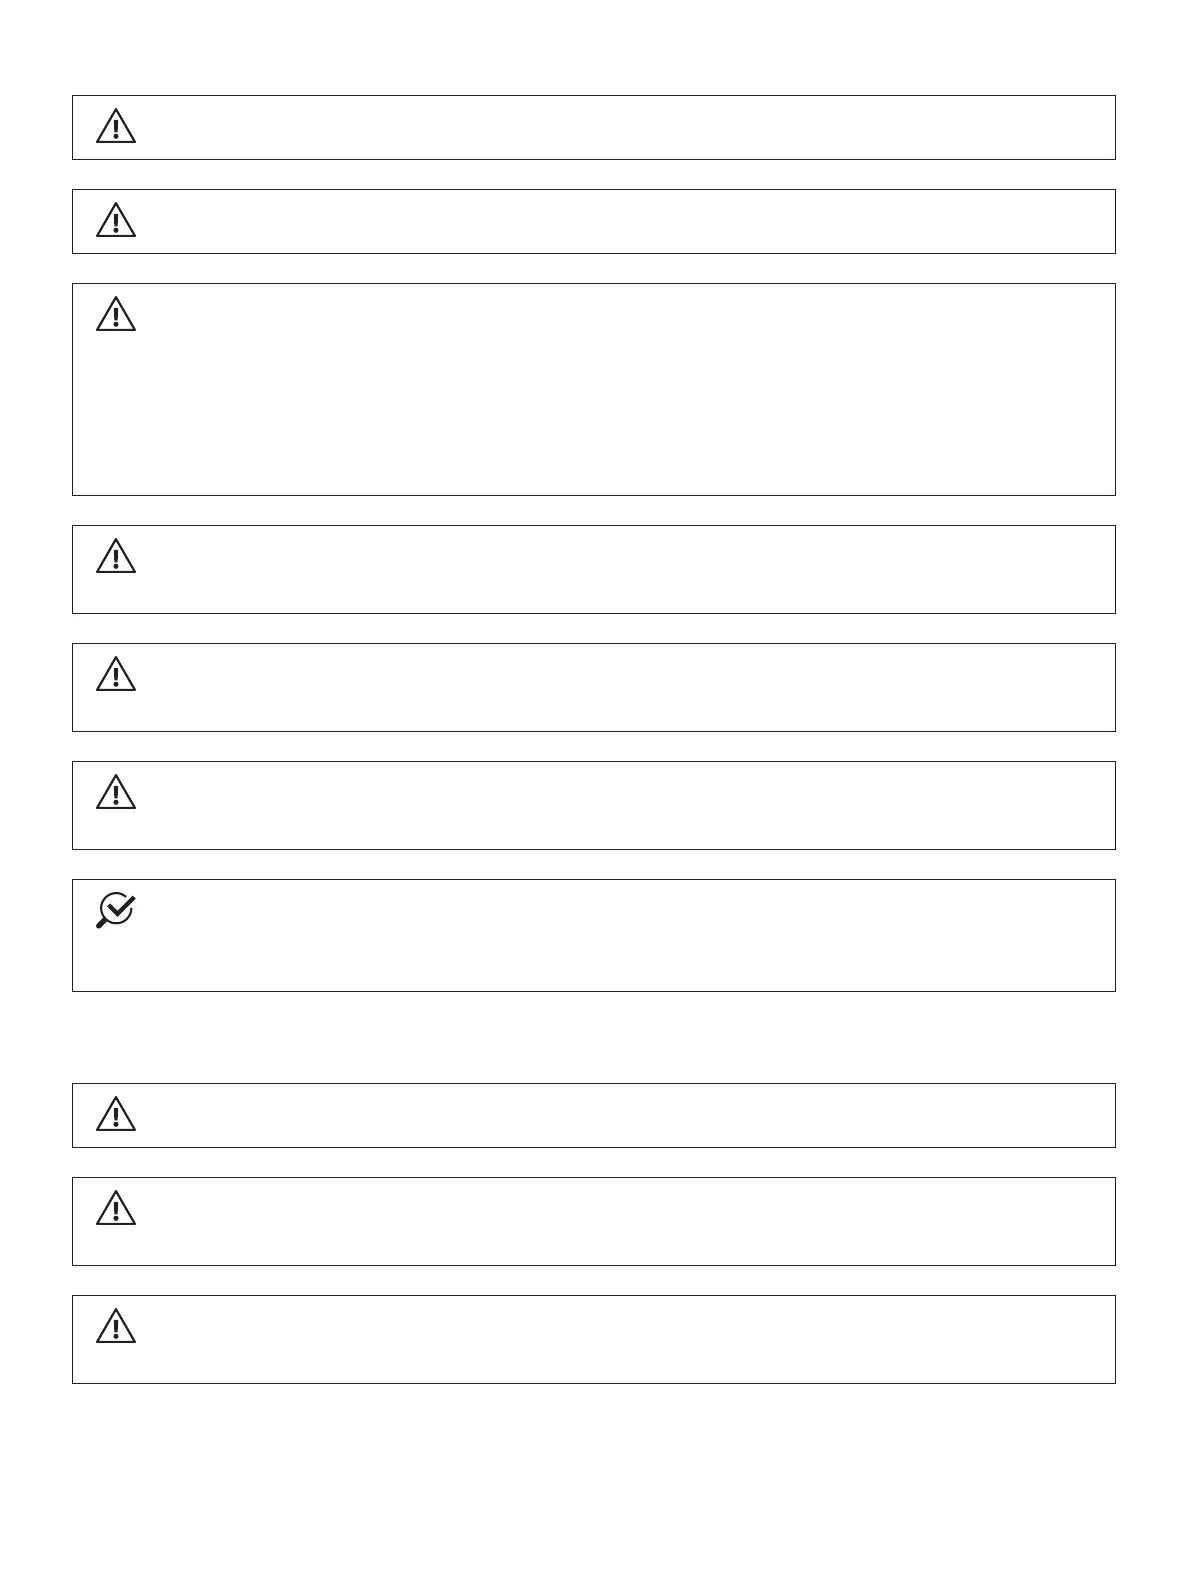
Task: Click the warning triangle in the tallest box
Action: coord(116,315)
